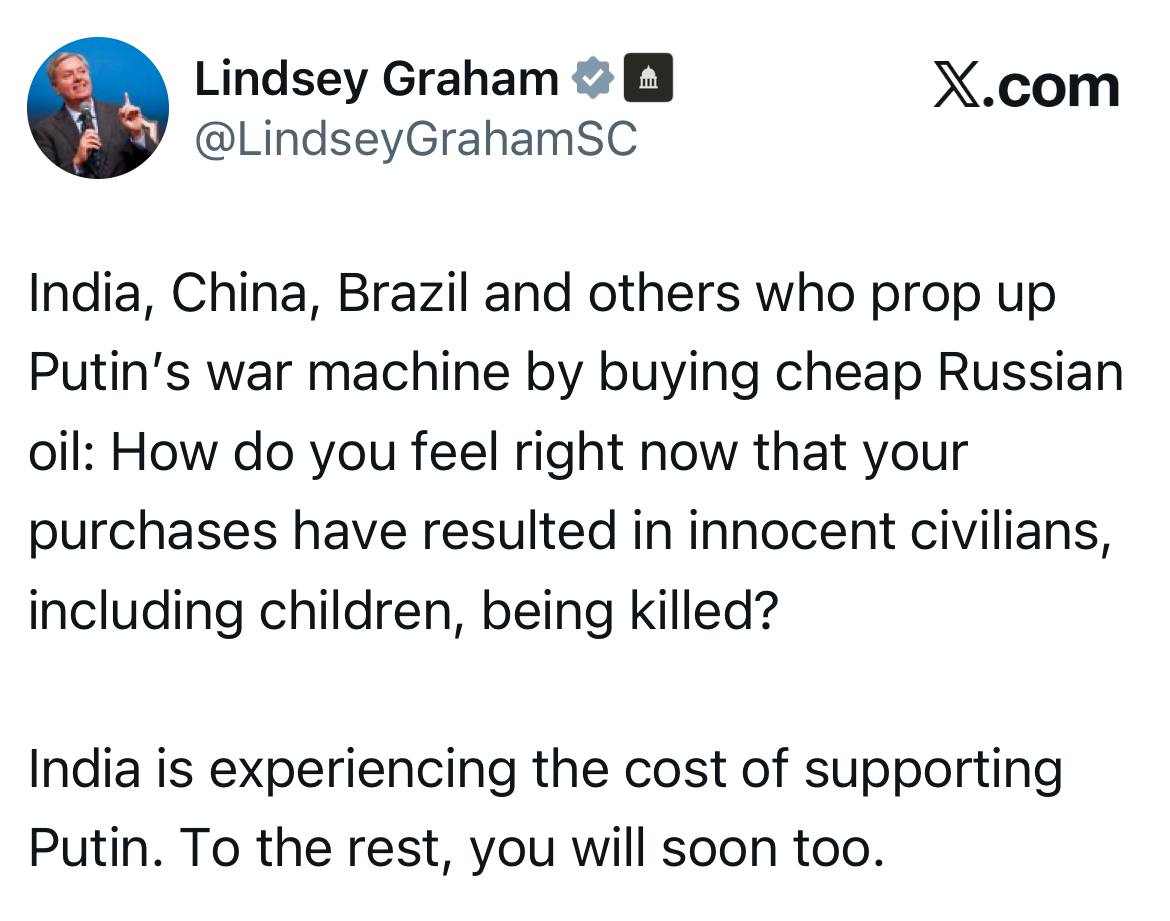
Task: Open the @LindseyGrahamSC handle
Action: pyautogui.click(x=416, y=139)
